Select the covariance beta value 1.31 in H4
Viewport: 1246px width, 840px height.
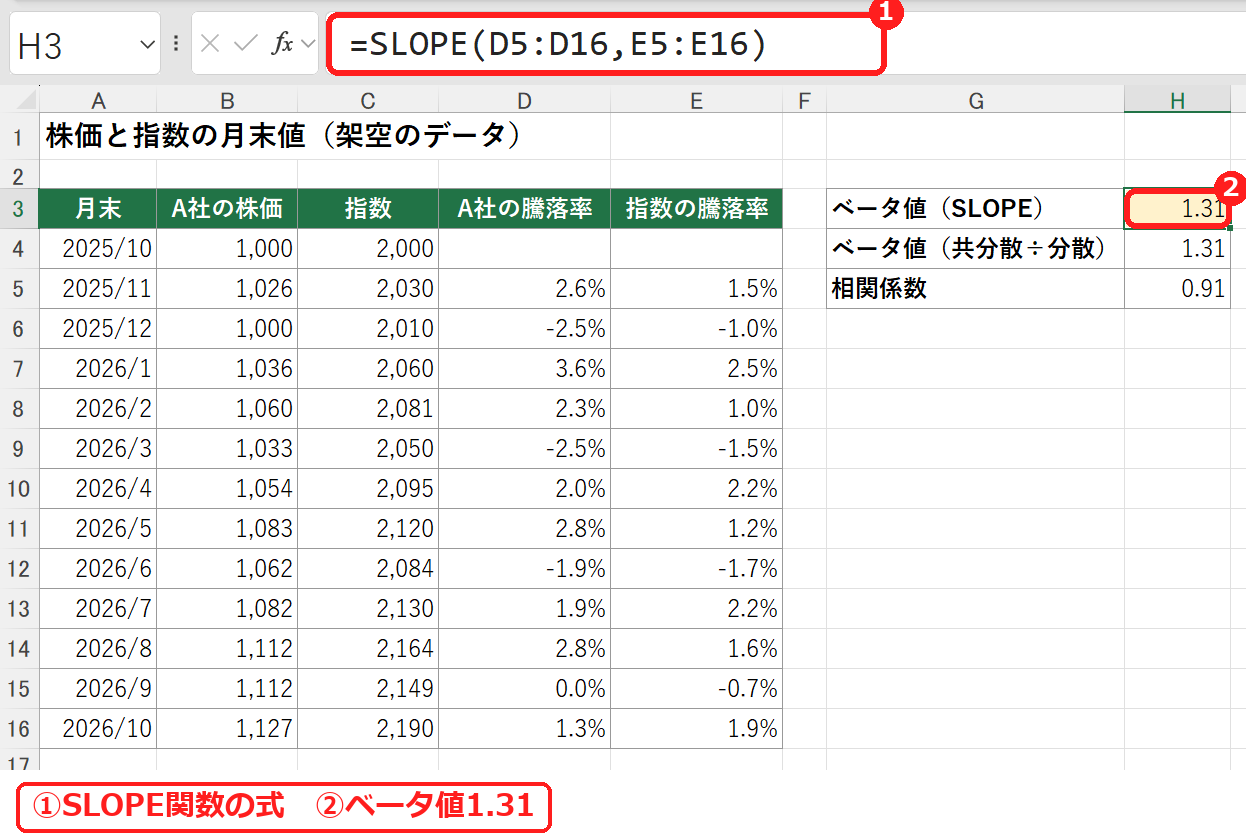1177,248
